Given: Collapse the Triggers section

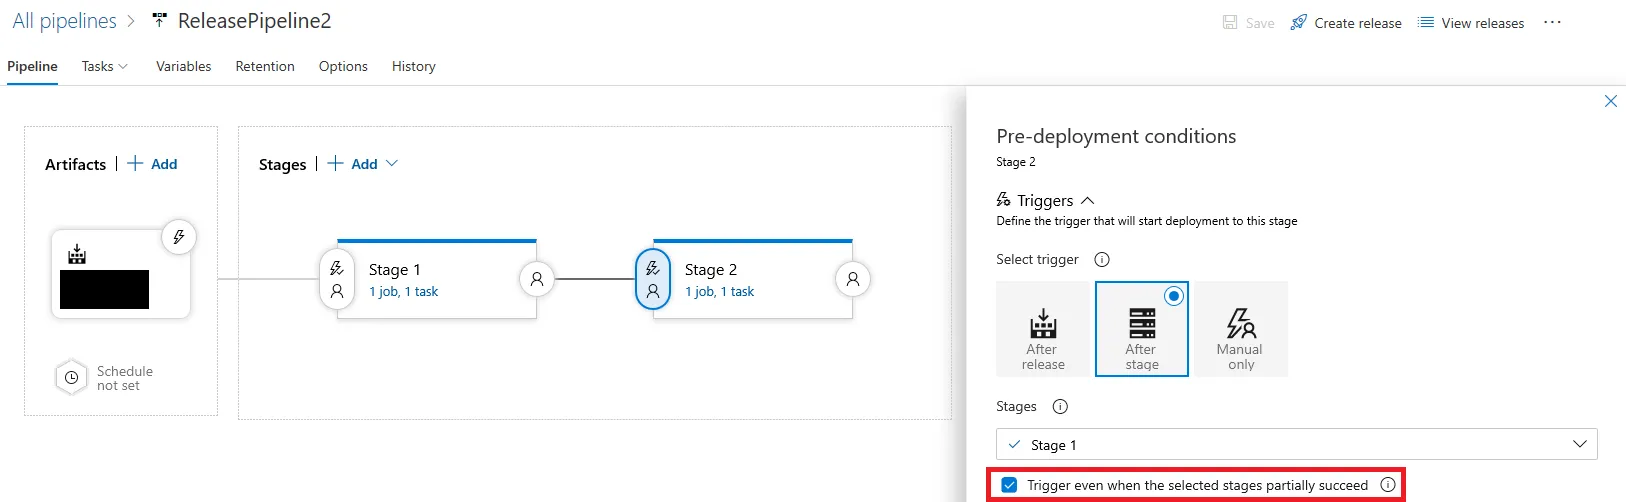Looking at the screenshot, I should coord(1088,201).
